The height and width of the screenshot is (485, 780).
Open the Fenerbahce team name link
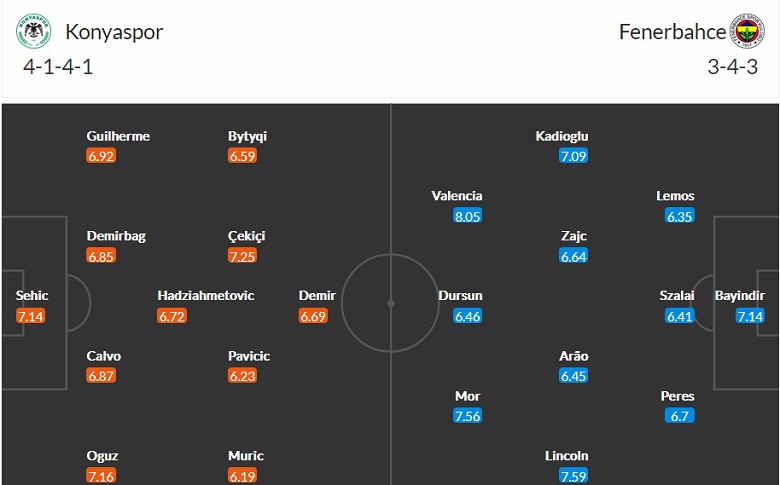tap(672, 32)
